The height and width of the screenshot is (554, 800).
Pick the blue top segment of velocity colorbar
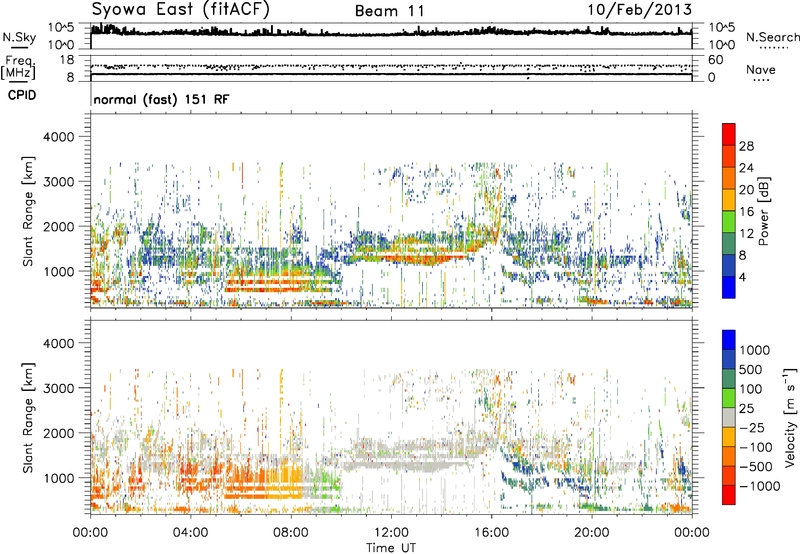[x=729, y=340]
